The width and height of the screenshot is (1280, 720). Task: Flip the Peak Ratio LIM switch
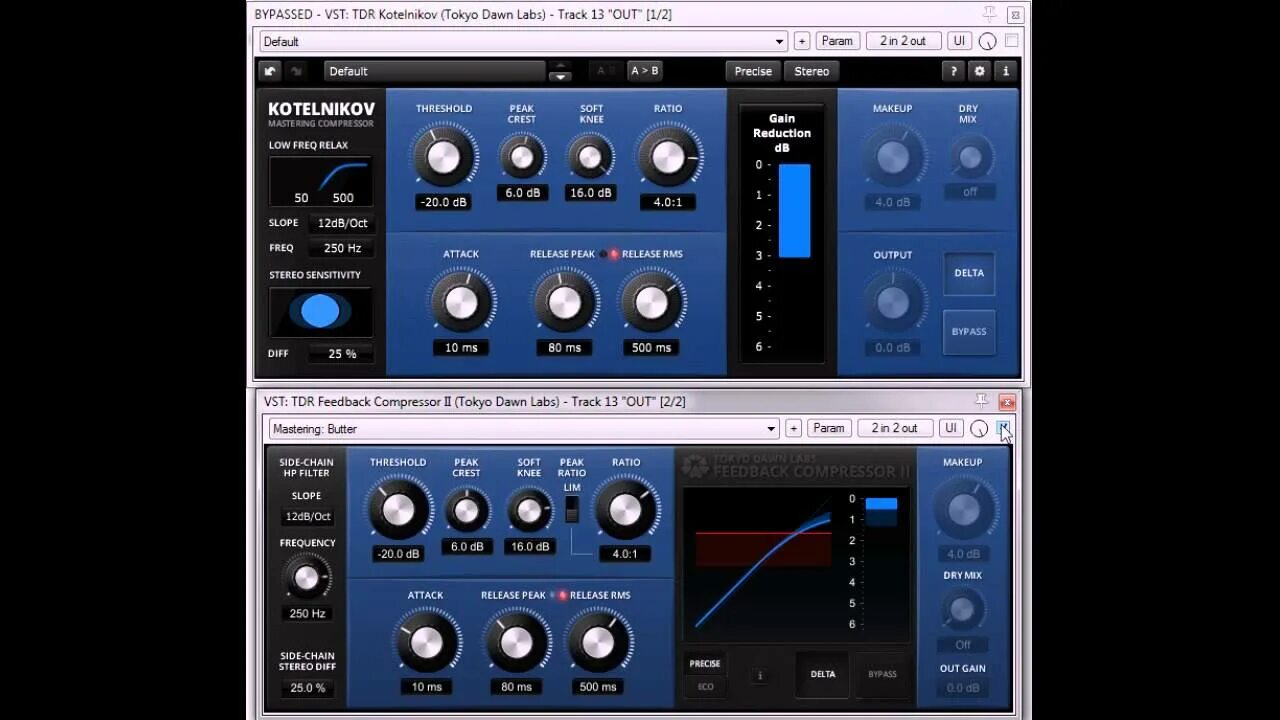[572, 509]
